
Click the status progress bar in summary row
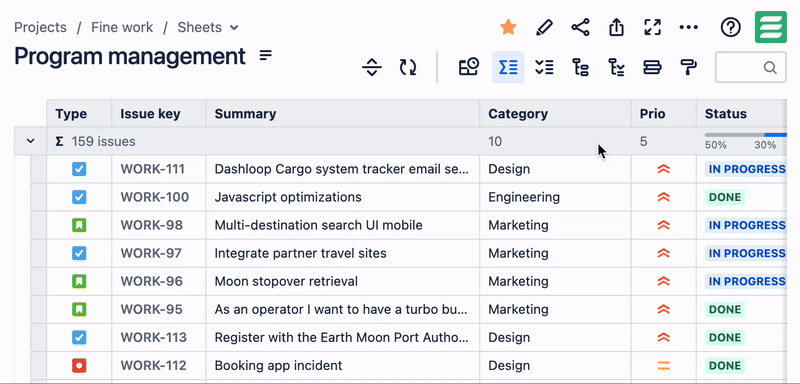[745, 135]
